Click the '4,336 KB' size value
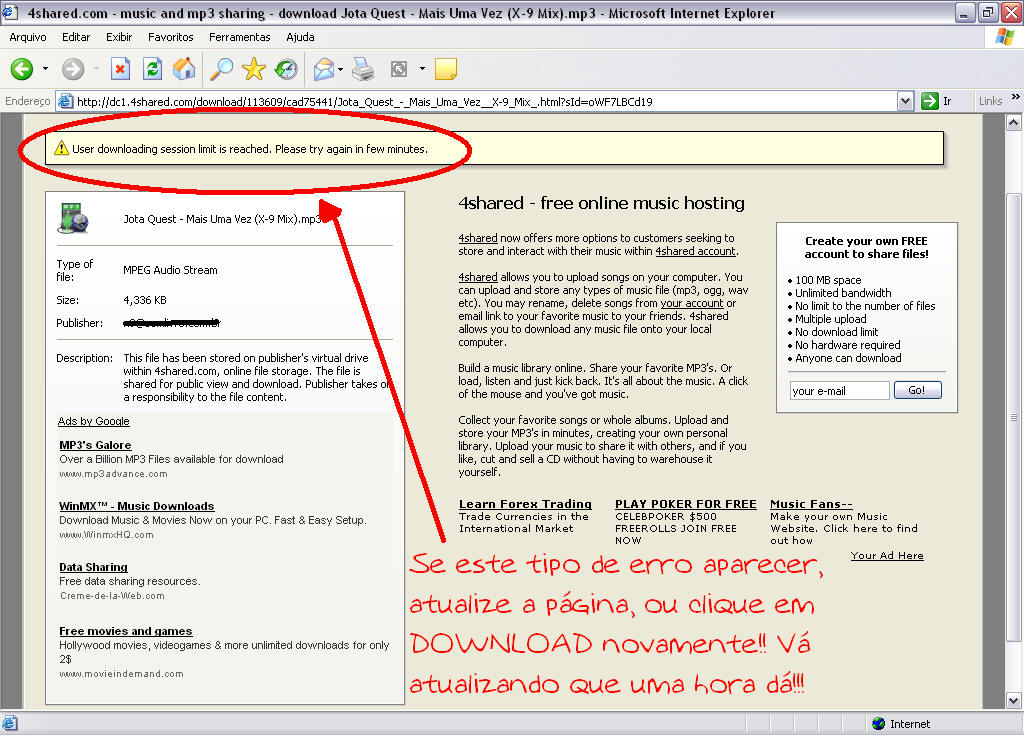The image size is (1024, 737). point(145,300)
